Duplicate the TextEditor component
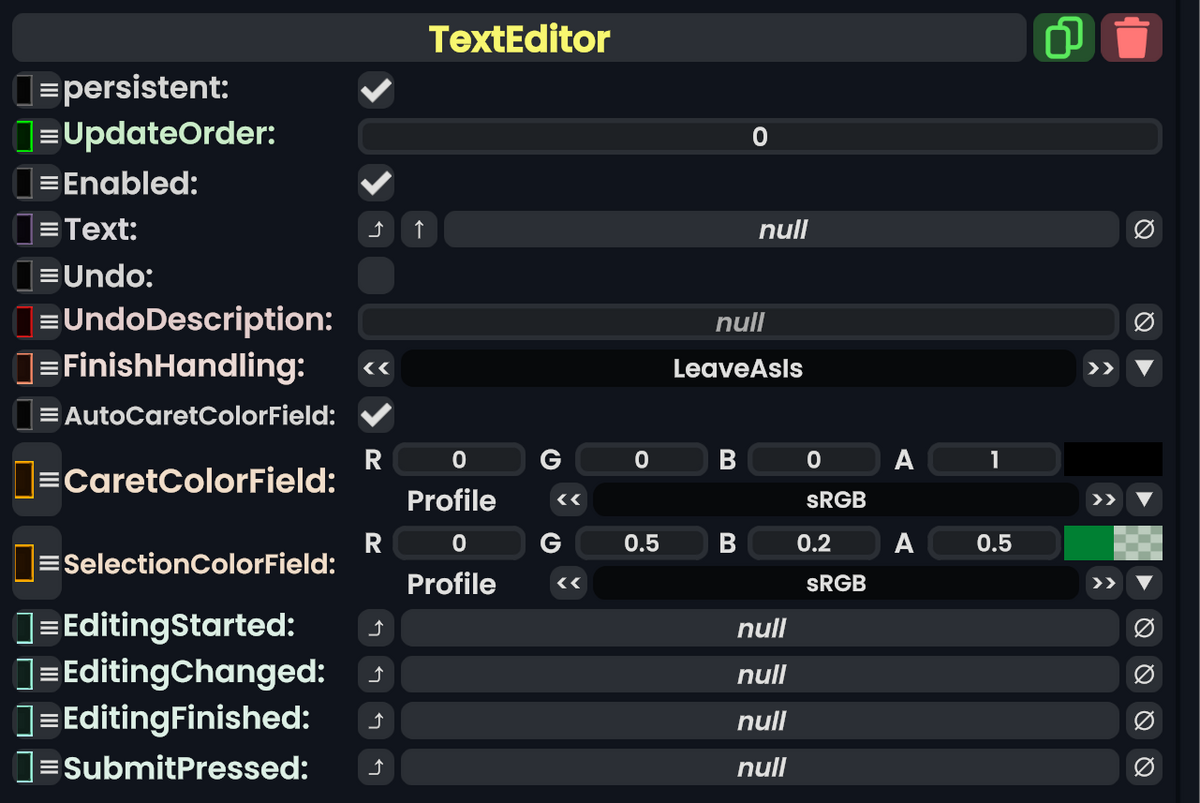1200x803 pixels. [1063, 37]
